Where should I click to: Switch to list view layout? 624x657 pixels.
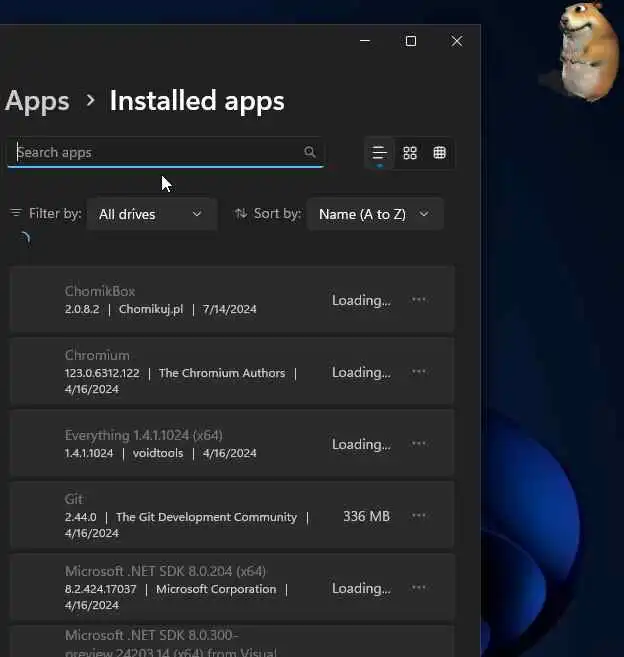[379, 153]
